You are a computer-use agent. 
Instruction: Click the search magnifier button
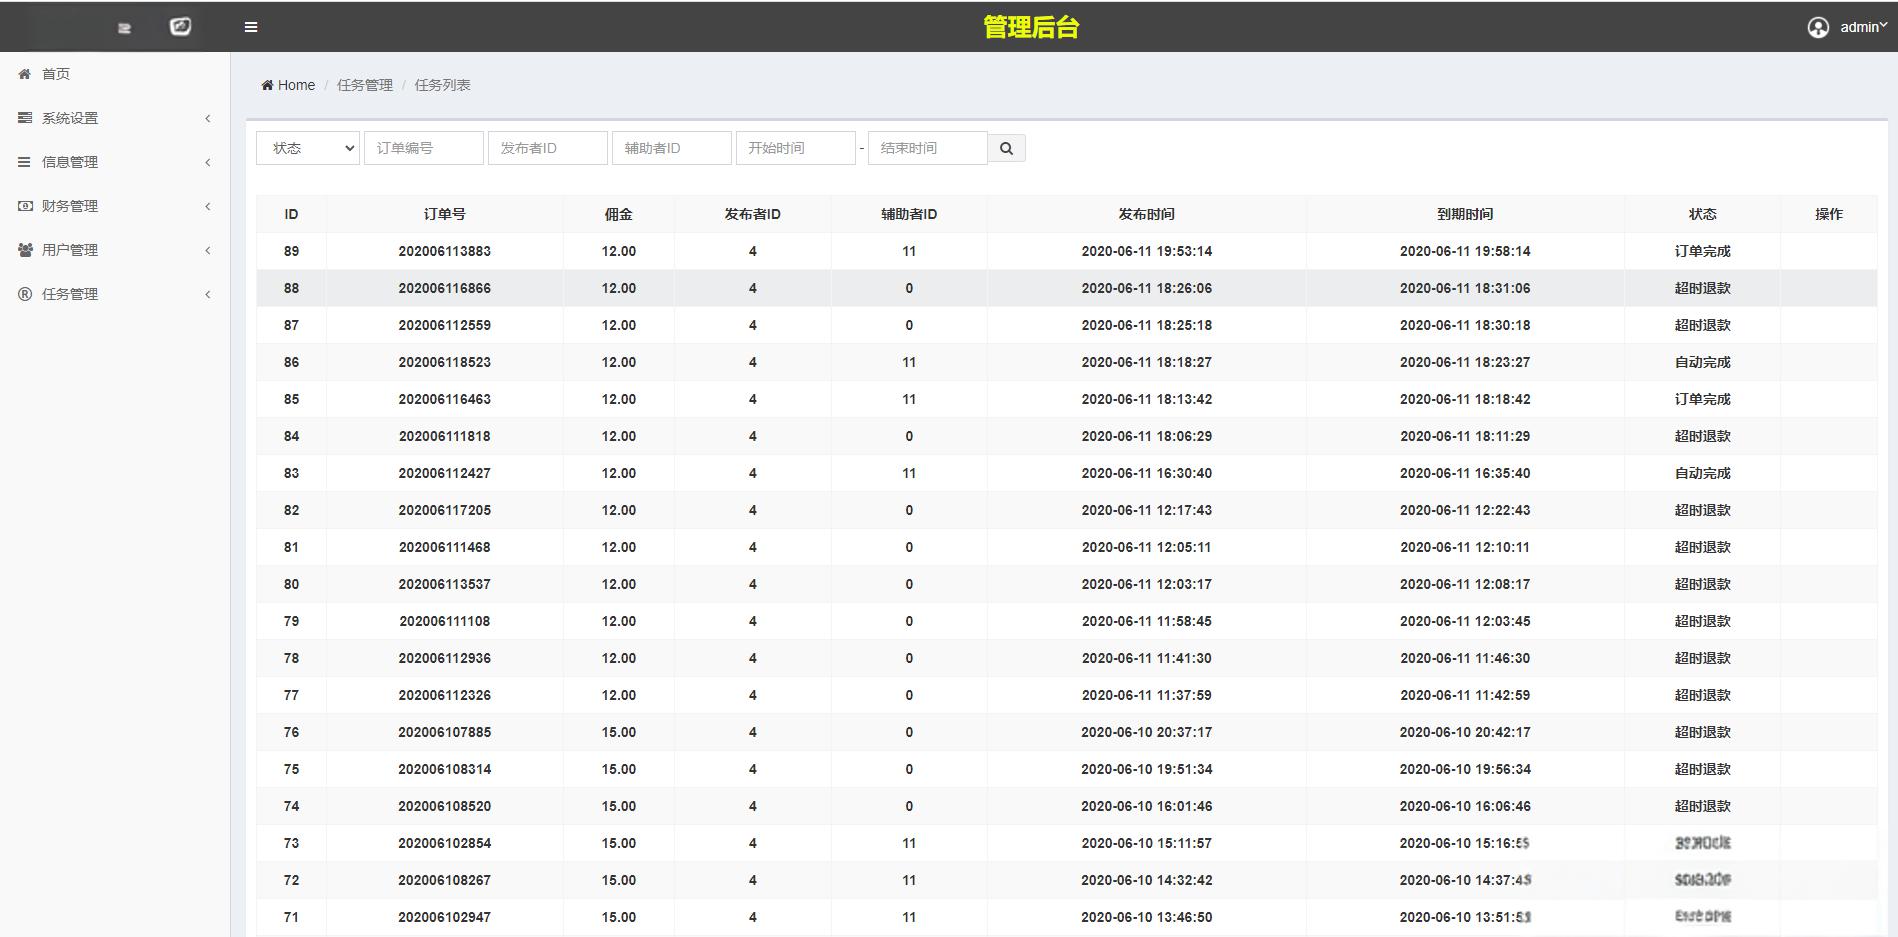pyautogui.click(x=1007, y=148)
